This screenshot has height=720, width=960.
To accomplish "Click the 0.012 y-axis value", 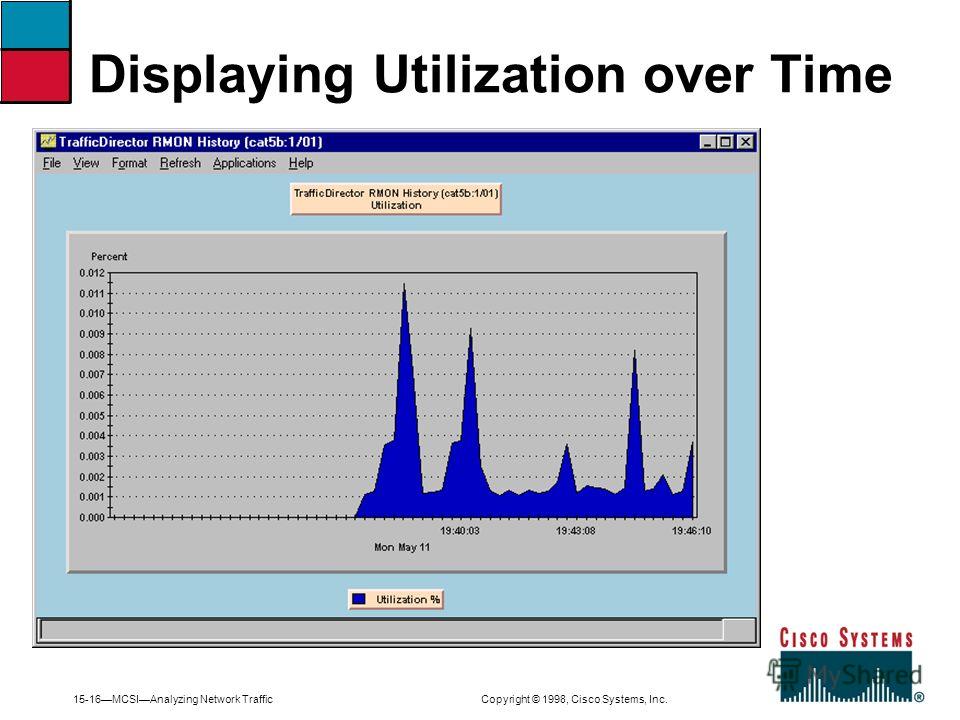I will pos(92,273).
